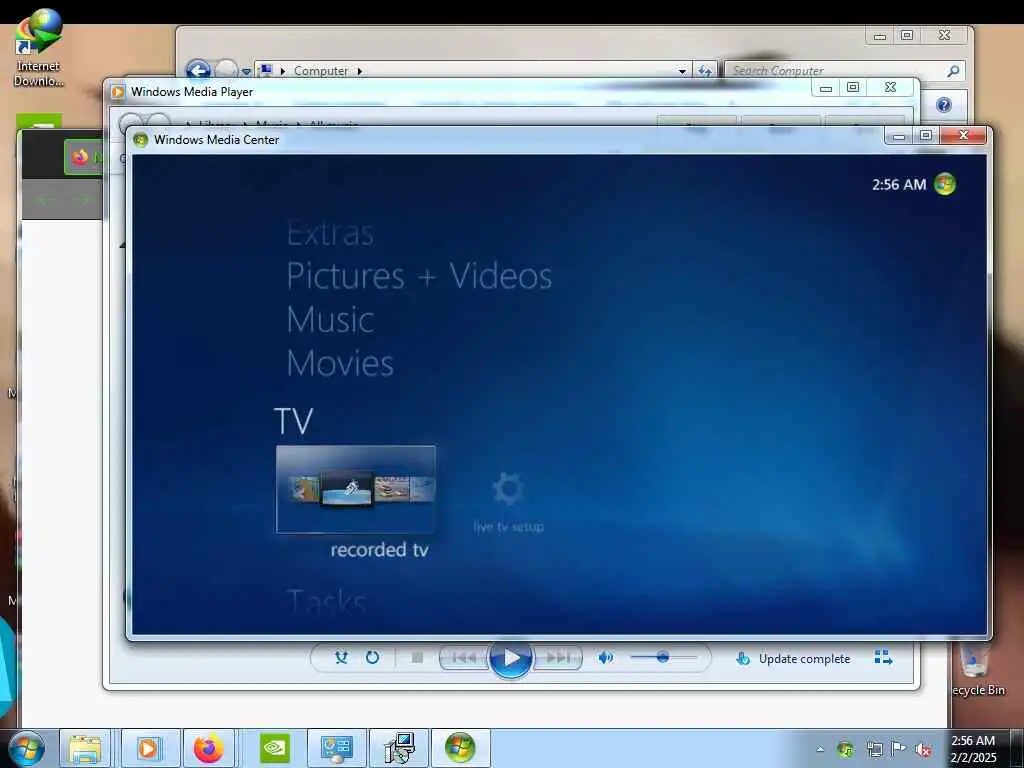Open live tv setup gear icon
Viewport: 1024px width, 768px height.
pos(508,489)
